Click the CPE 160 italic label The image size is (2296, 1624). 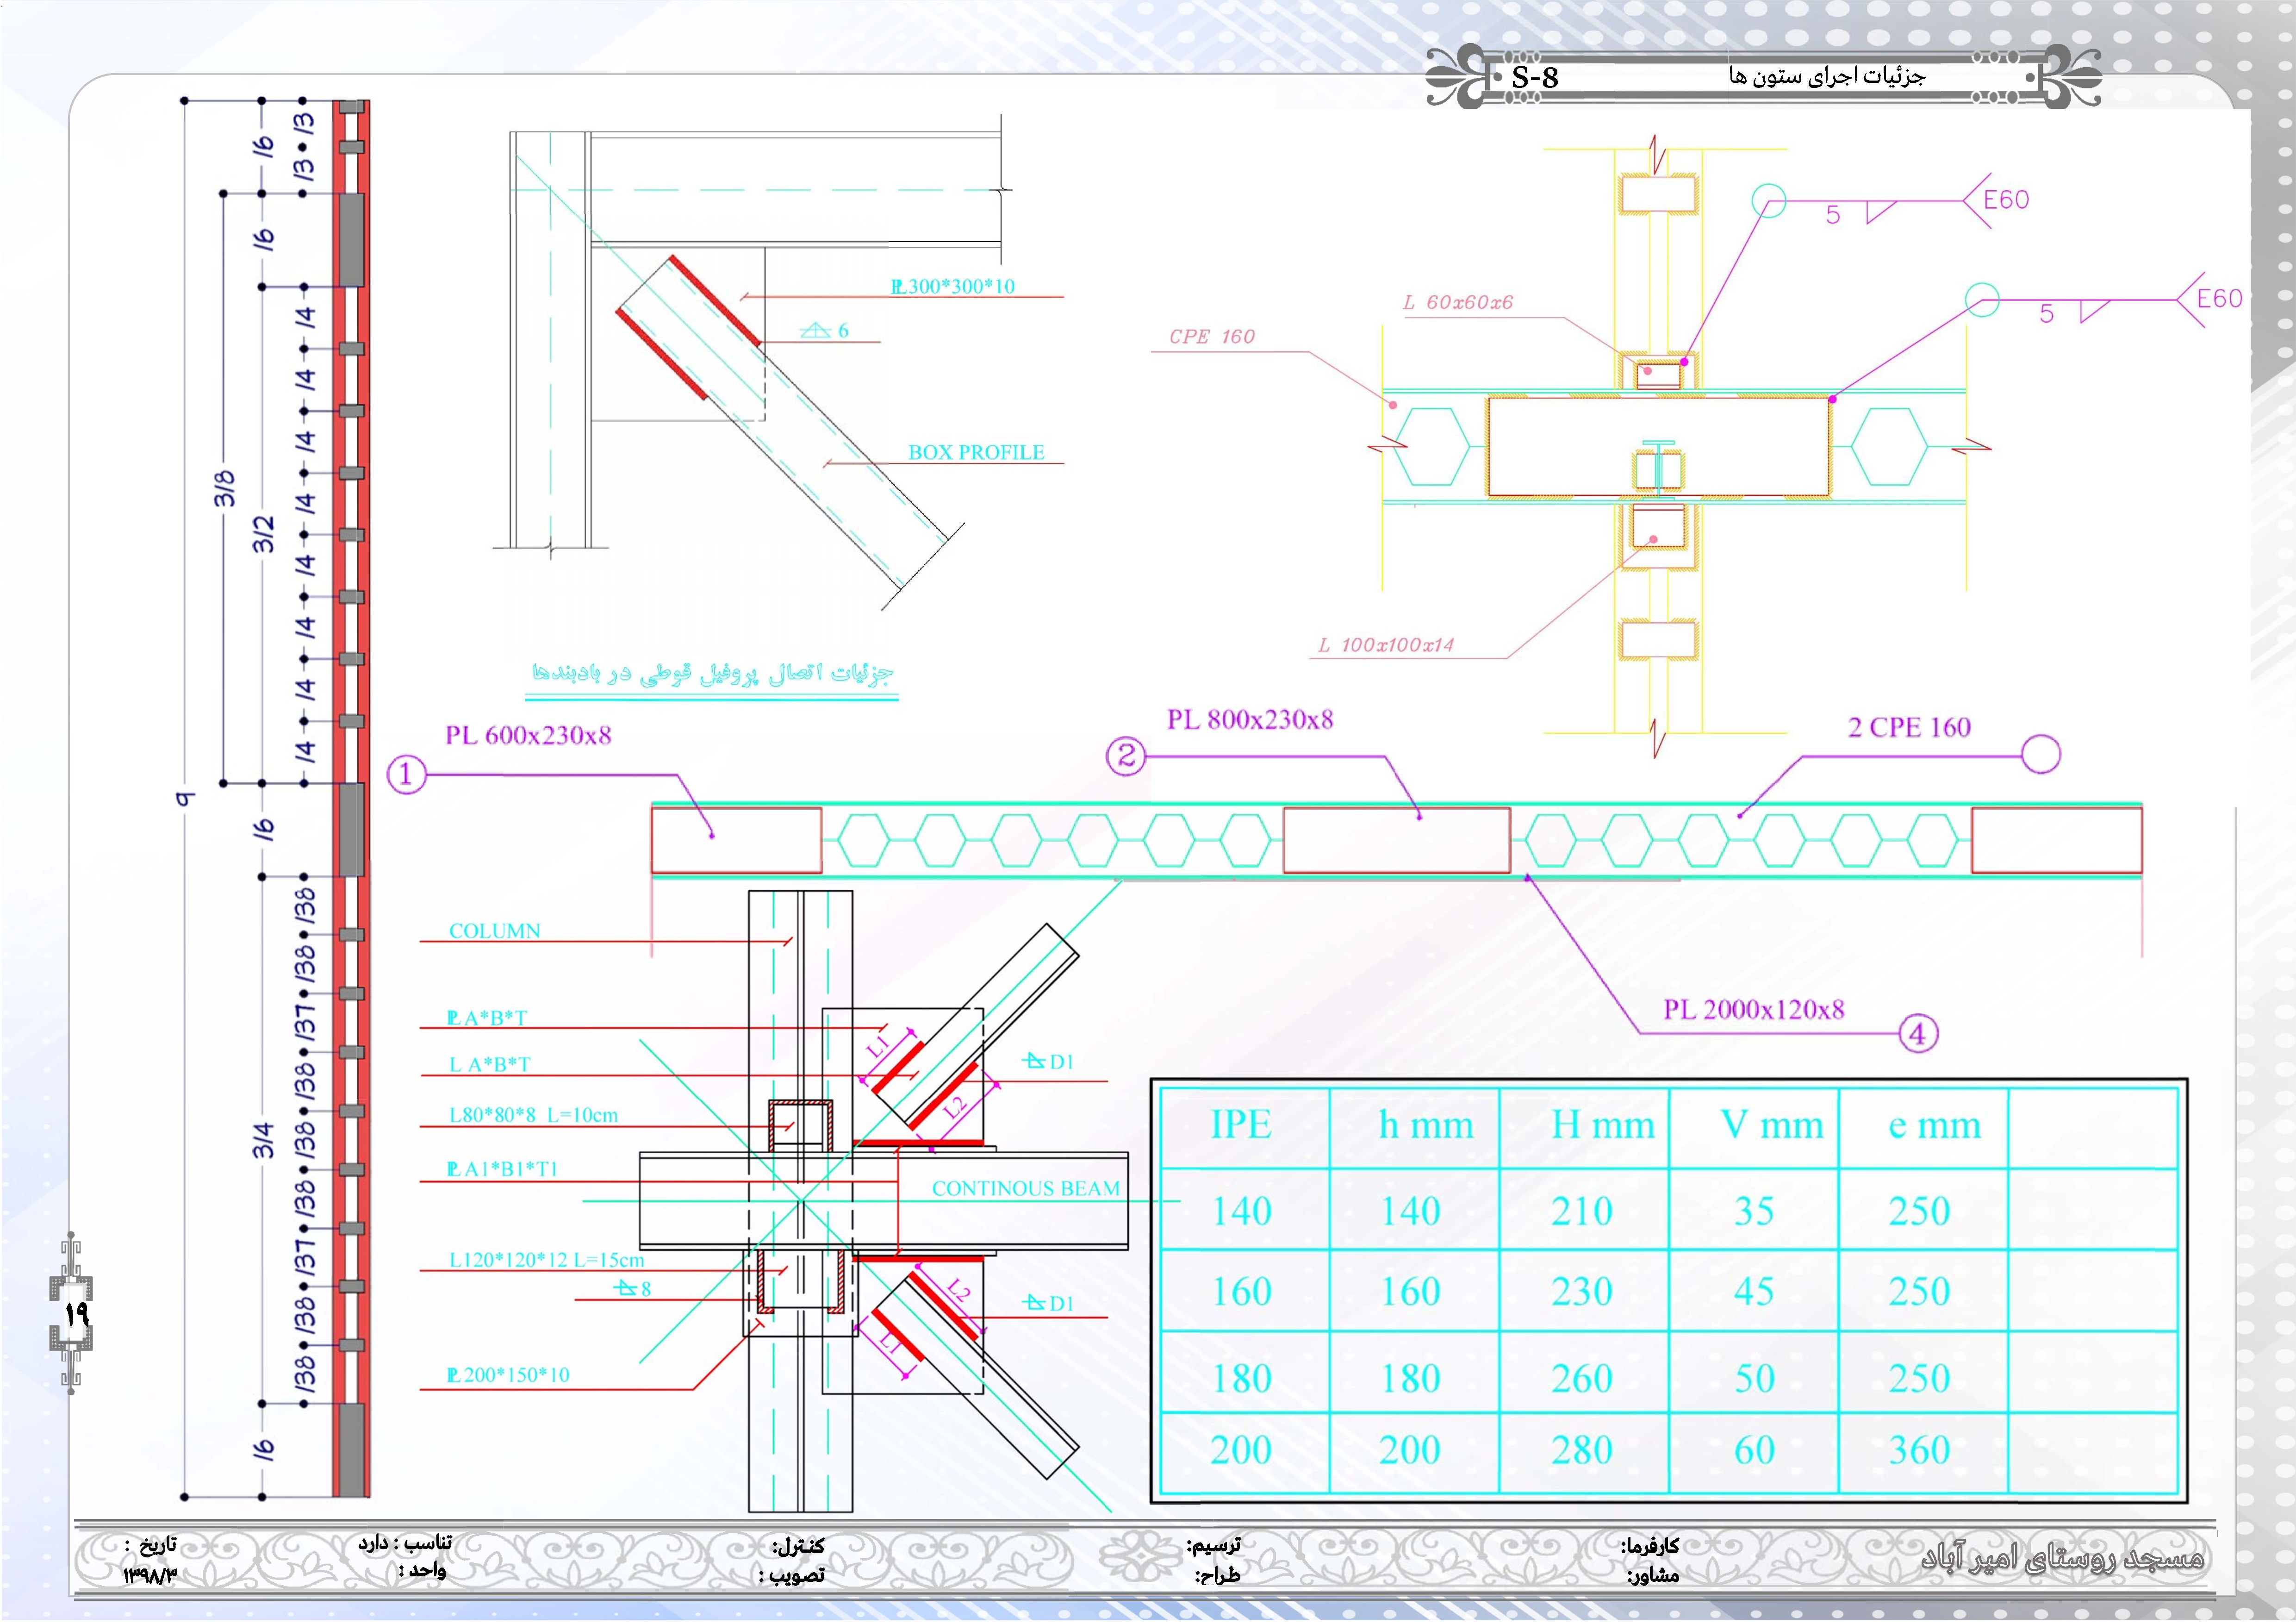click(1211, 337)
